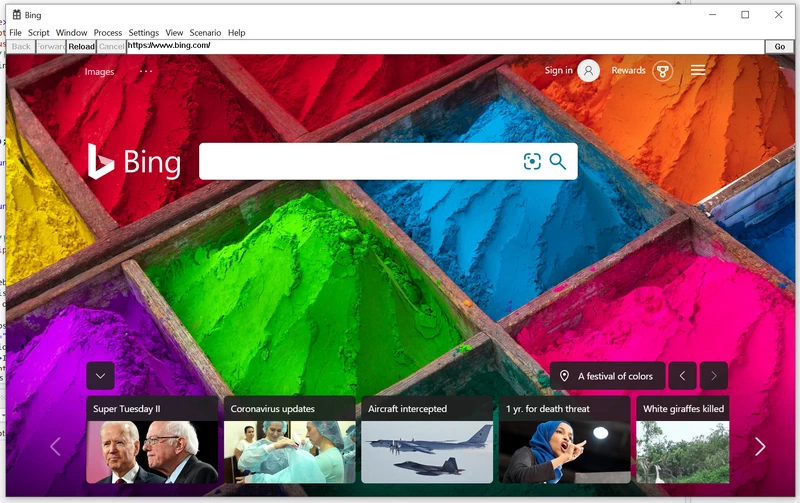Screen dimensions: 800x503
Task: Open A festival of colors info
Action: point(608,376)
